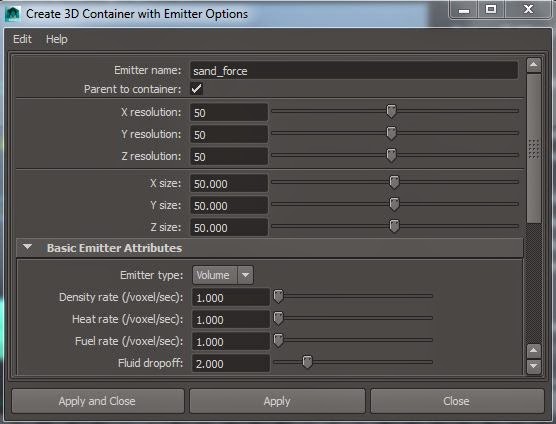This screenshot has height=424, width=556.
Task: Open the Emitter type dropdown arrow
Action: tap(245, 275)
